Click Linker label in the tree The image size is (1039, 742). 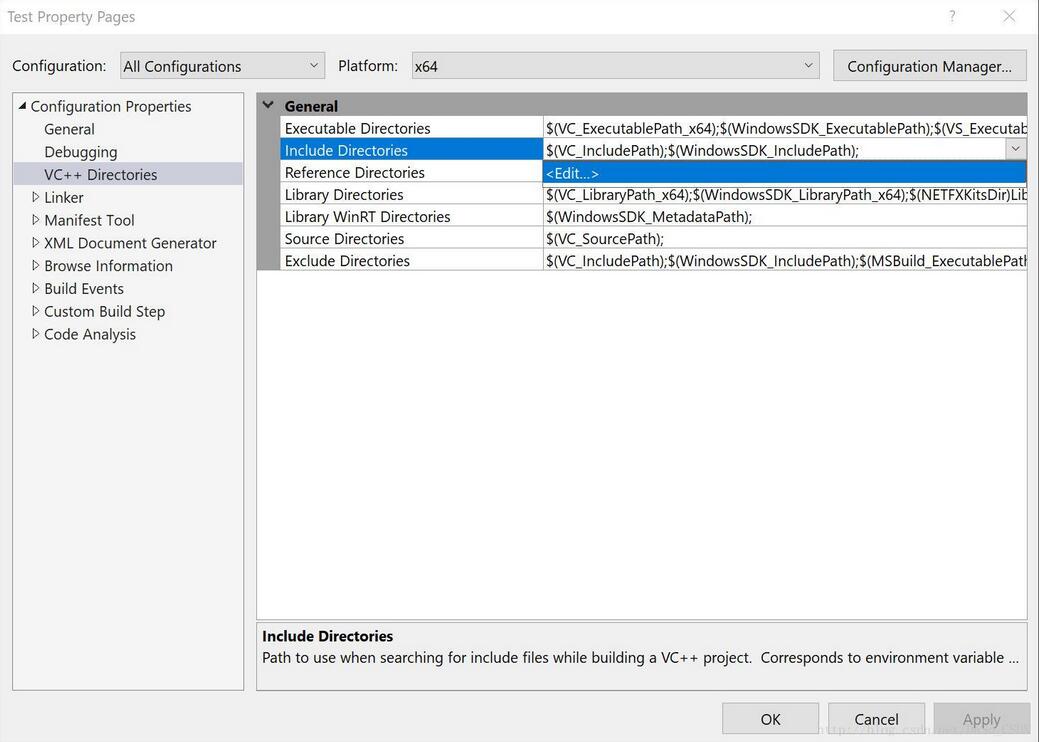click(x=64, y=197)
